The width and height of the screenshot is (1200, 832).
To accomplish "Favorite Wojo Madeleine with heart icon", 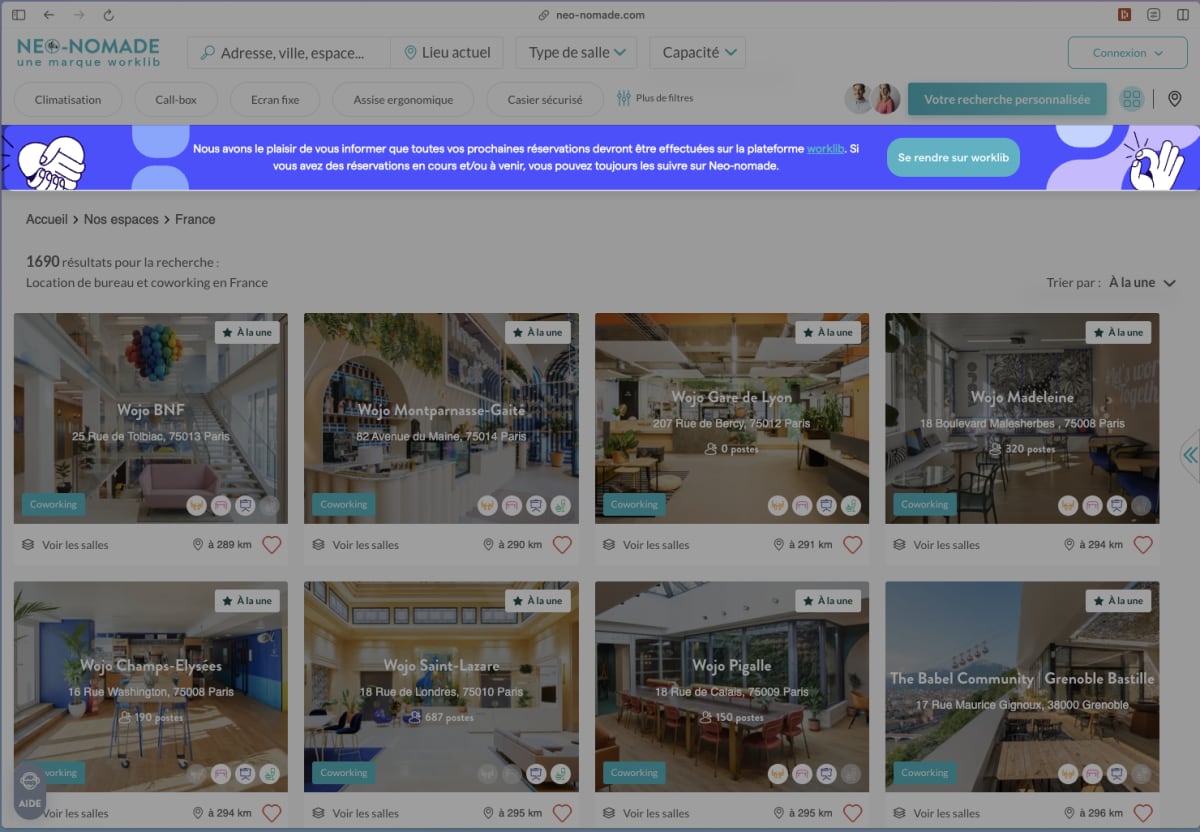I will point(1143,545).
